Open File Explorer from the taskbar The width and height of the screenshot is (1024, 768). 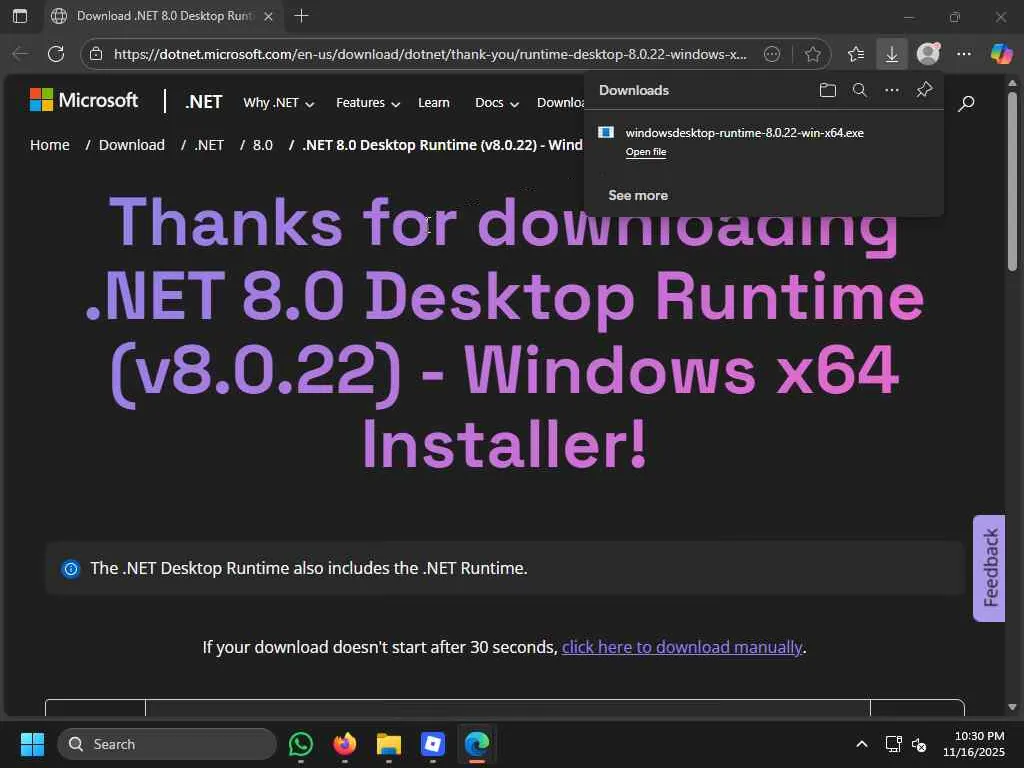pyautogui.click(x=389, y=744)
